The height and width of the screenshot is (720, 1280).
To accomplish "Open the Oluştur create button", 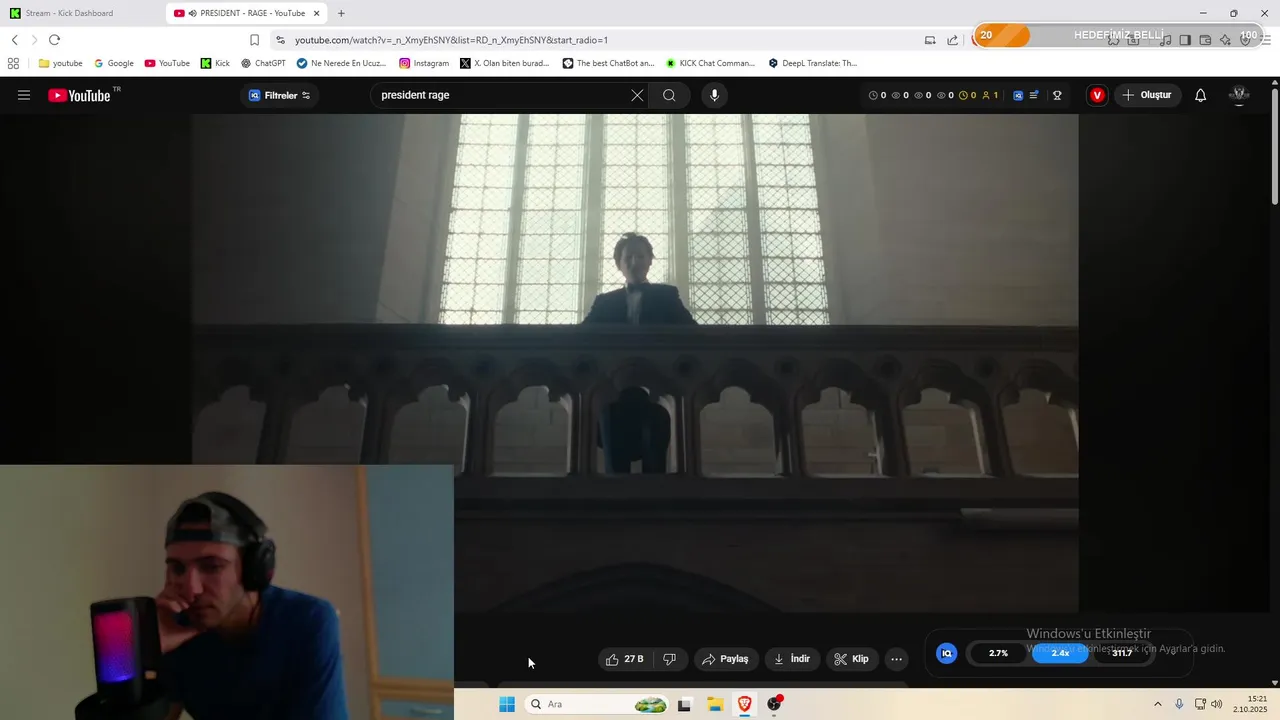I will 1147,95.
